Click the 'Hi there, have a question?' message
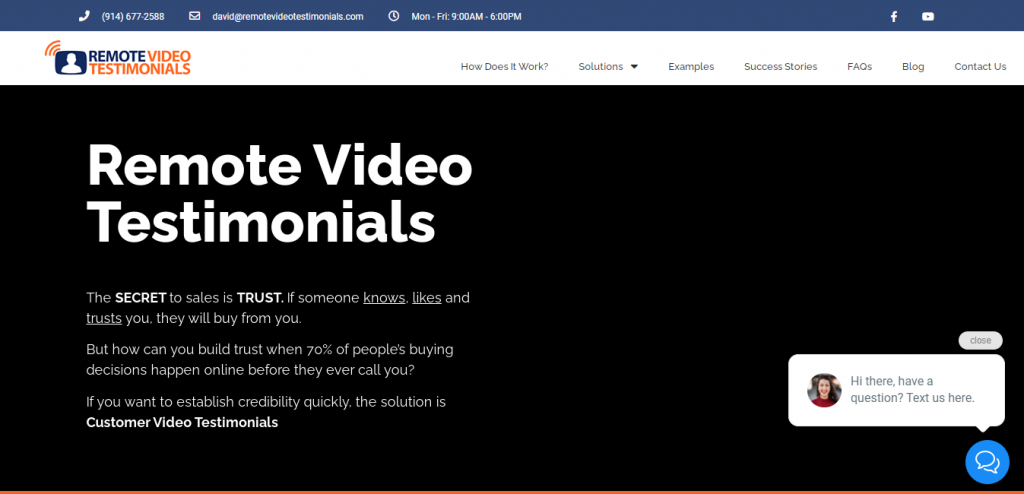 point(912,389)
